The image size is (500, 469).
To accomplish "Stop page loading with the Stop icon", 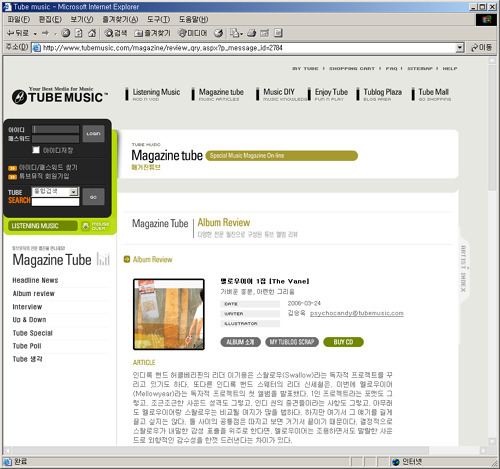I will [x=66, y=33].
